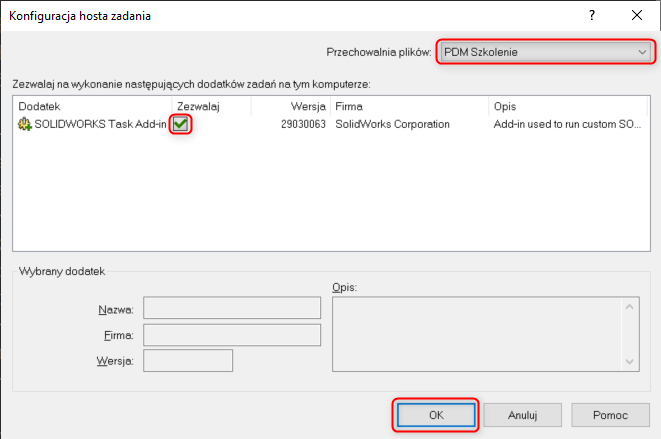The width and height of the screenshot is (661, 439).
Task: Toggle the Zezwalaj checkbox for SOLIDWORKS Task Add-in
Action: 181,124
